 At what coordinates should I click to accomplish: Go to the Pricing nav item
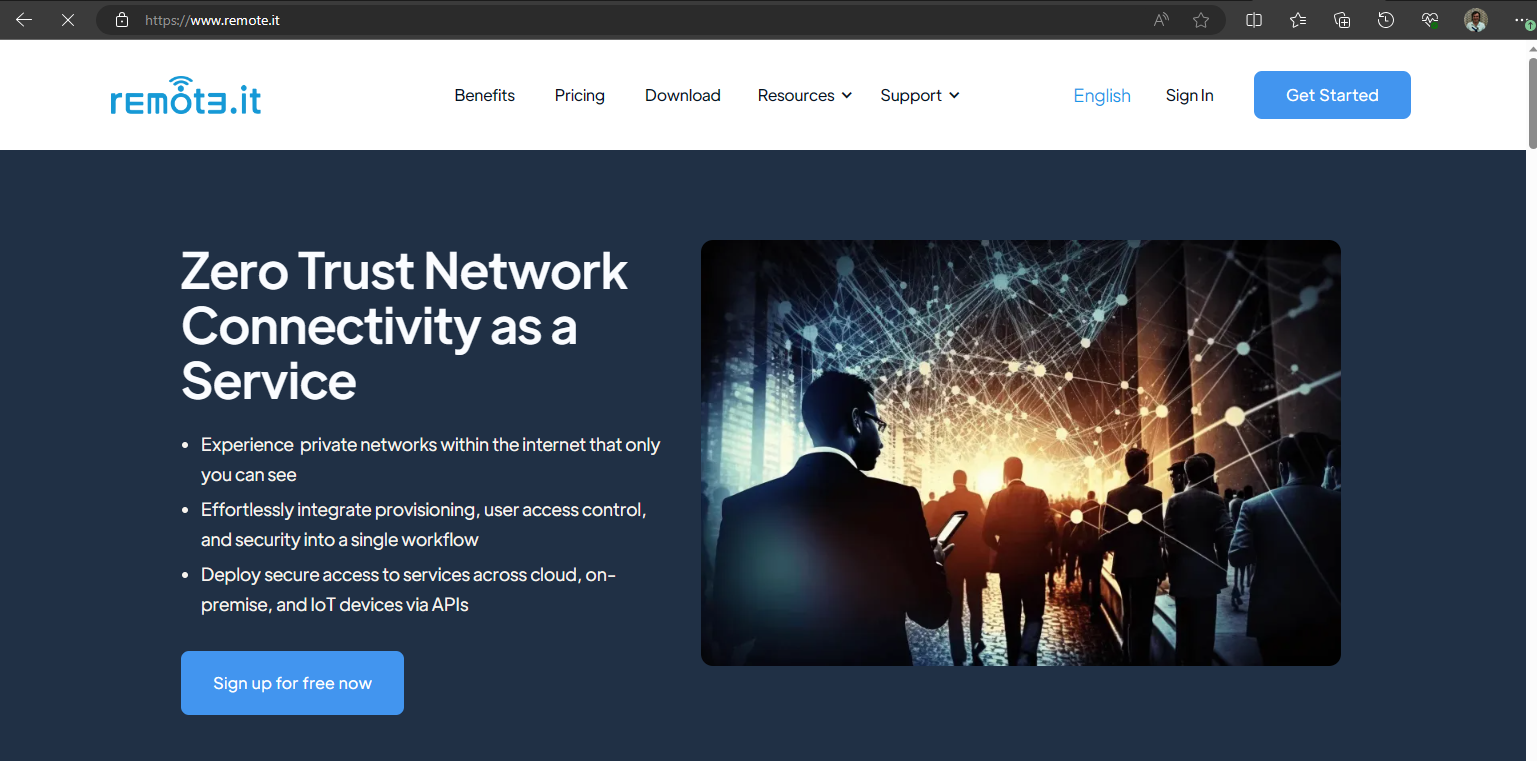580,95
